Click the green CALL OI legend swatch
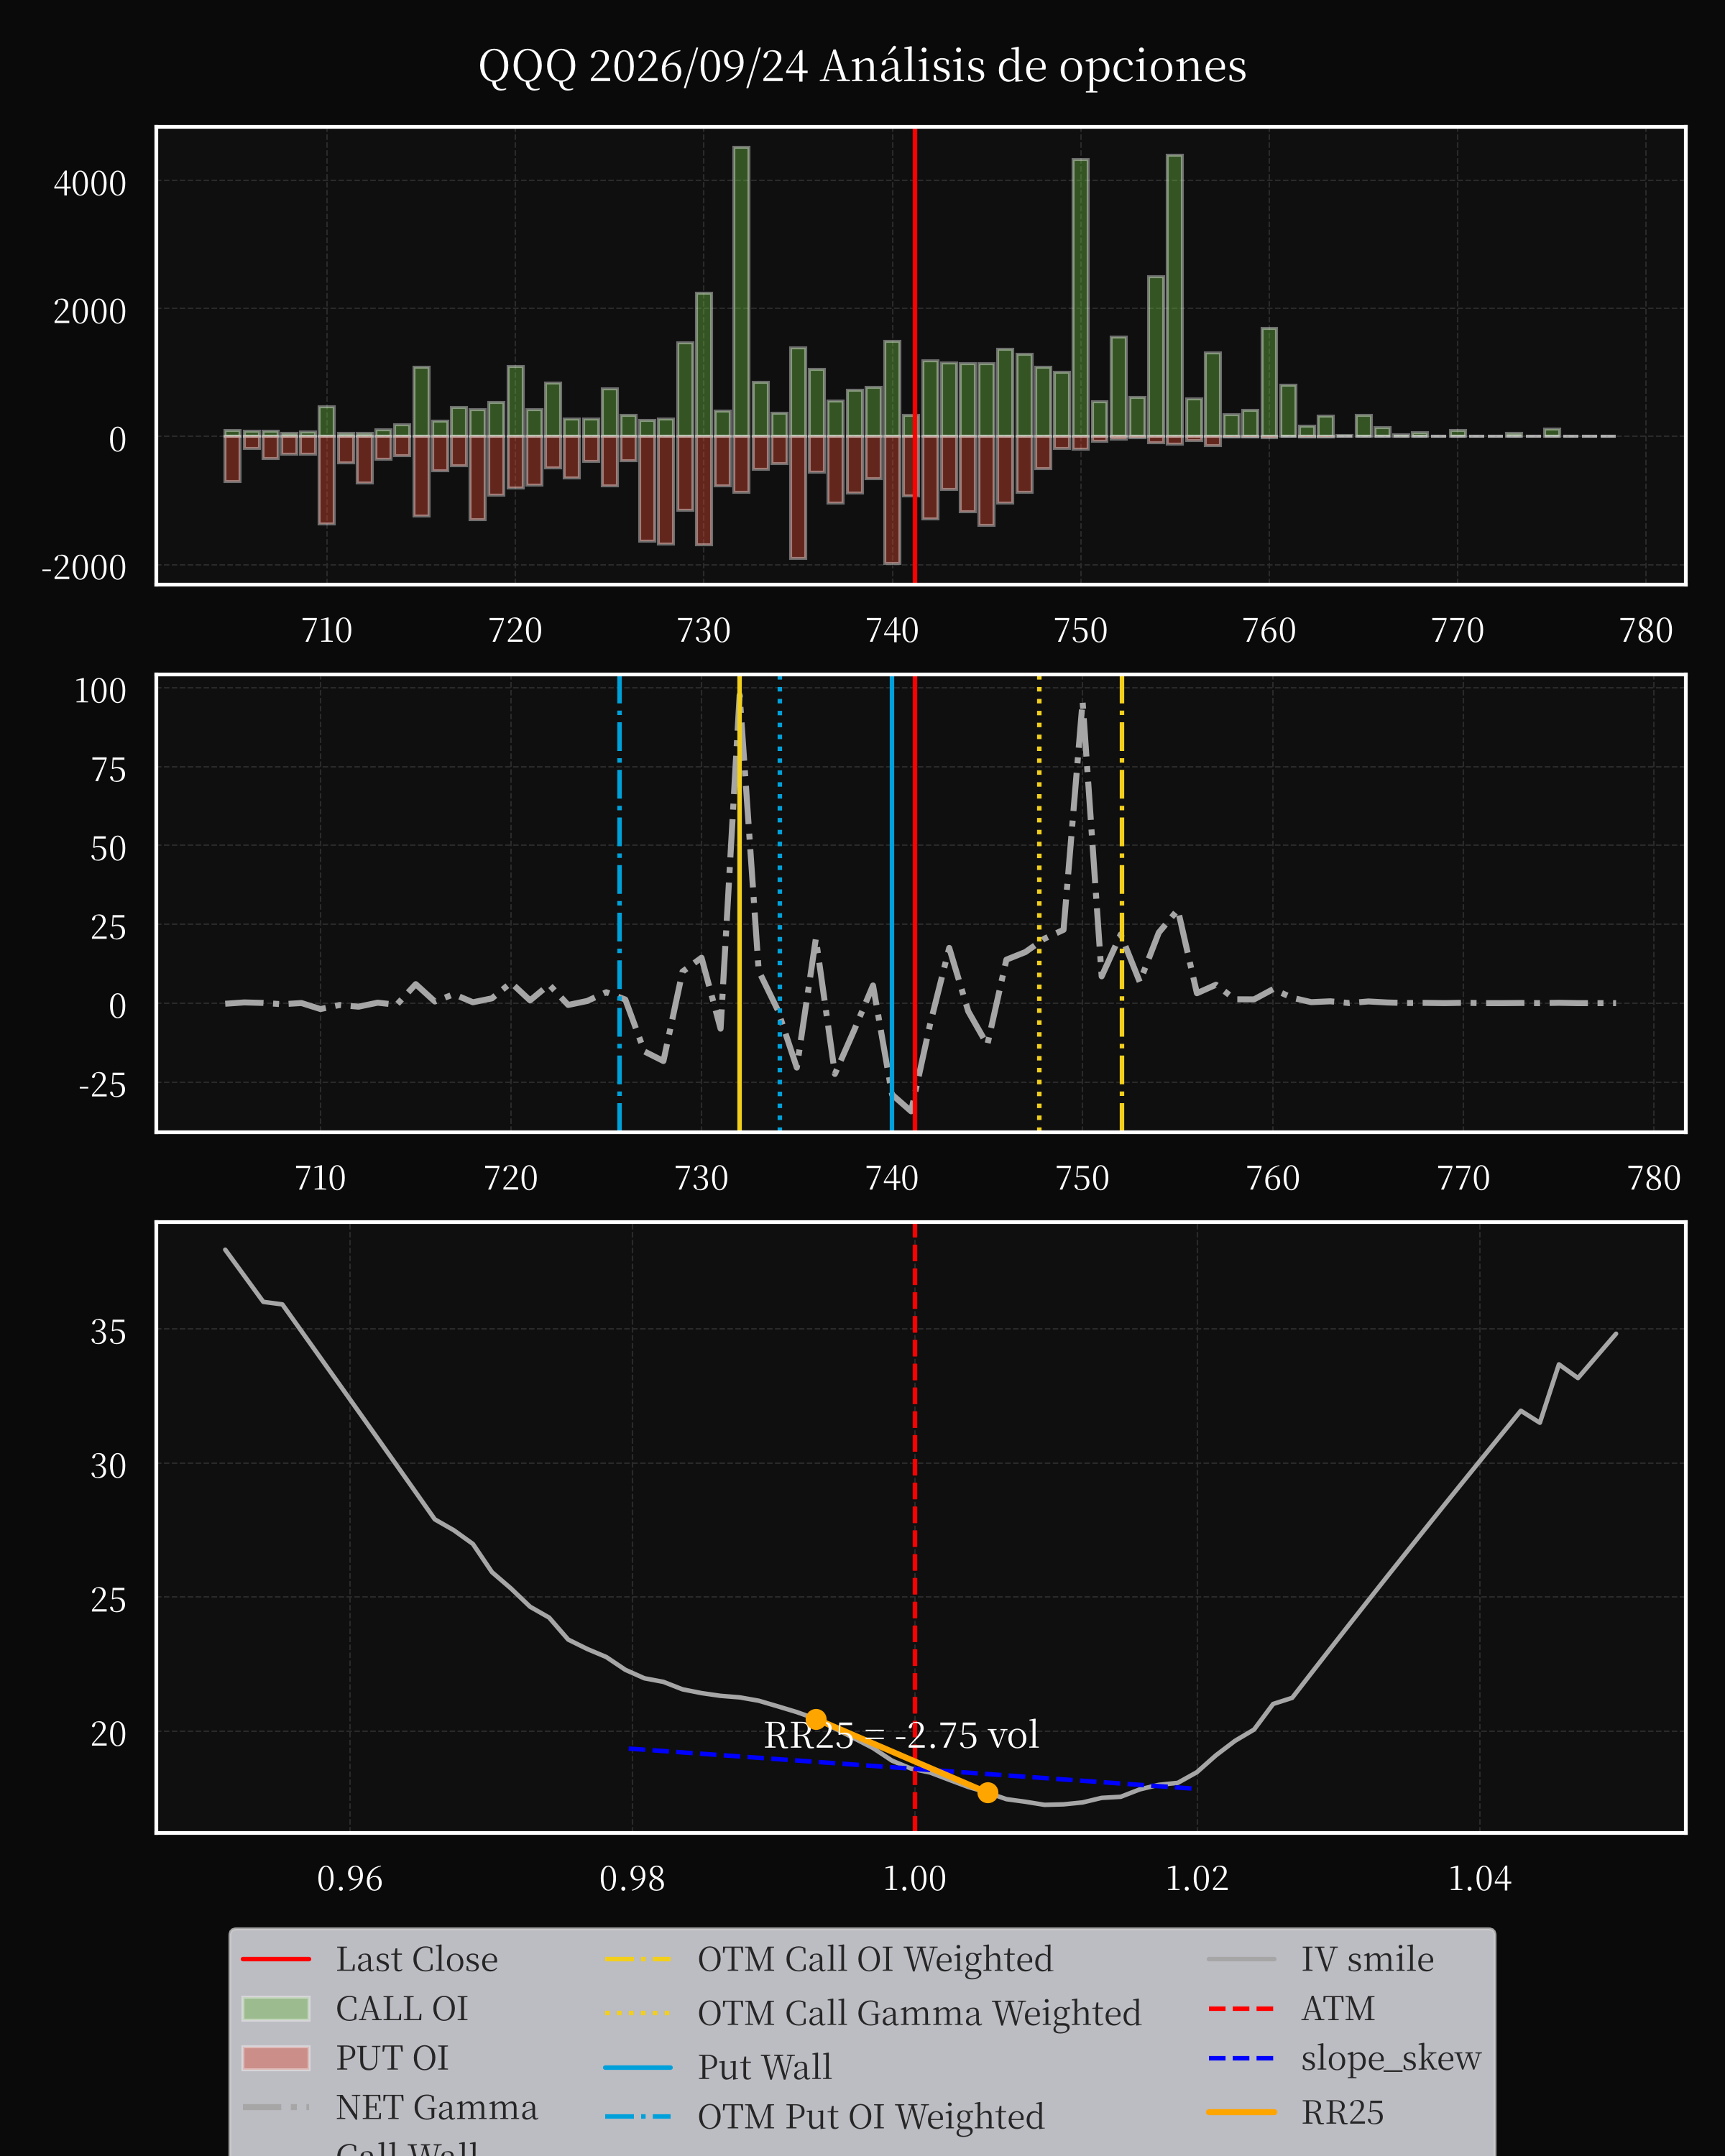The image size is (1725, 2156). 276,2008
